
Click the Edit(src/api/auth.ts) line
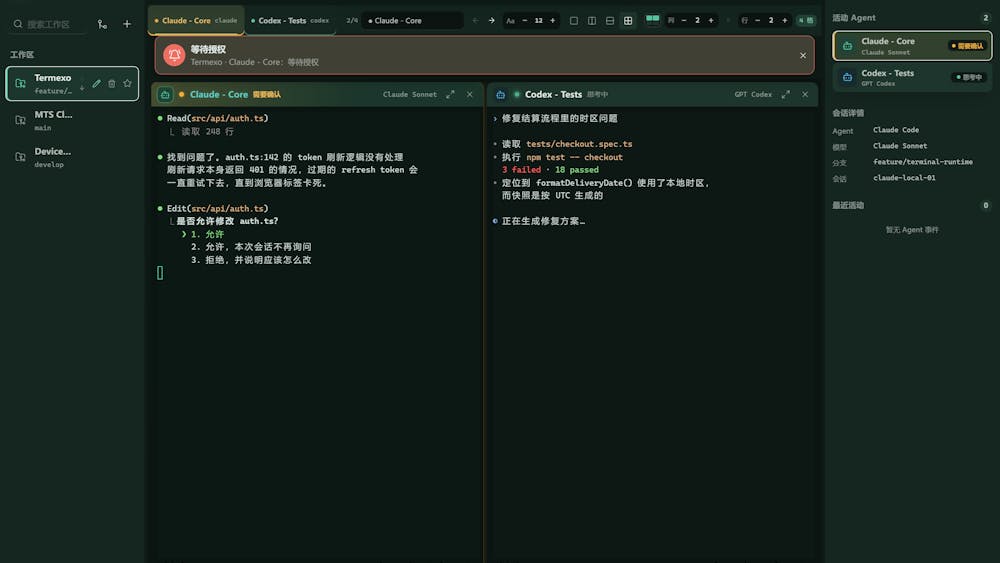217,208
